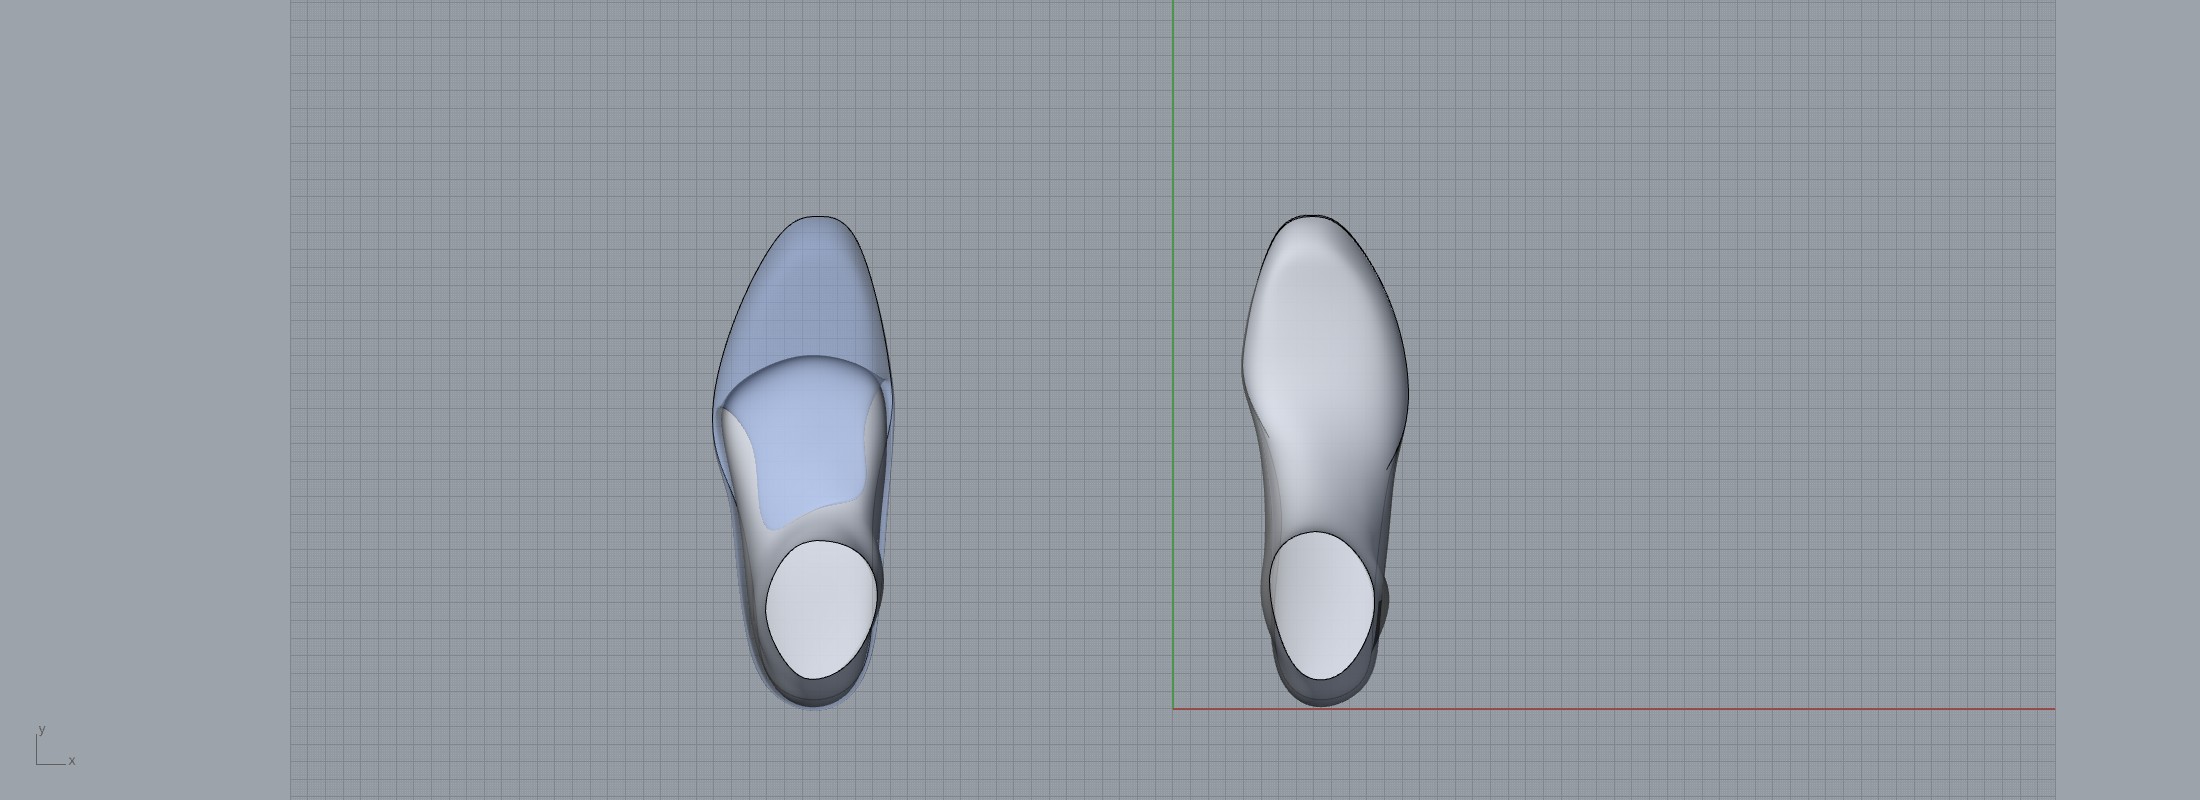This screenshot has height=800, width=2200.
Task: Select the green Y-axis line
Action: tap(1173, 300)
